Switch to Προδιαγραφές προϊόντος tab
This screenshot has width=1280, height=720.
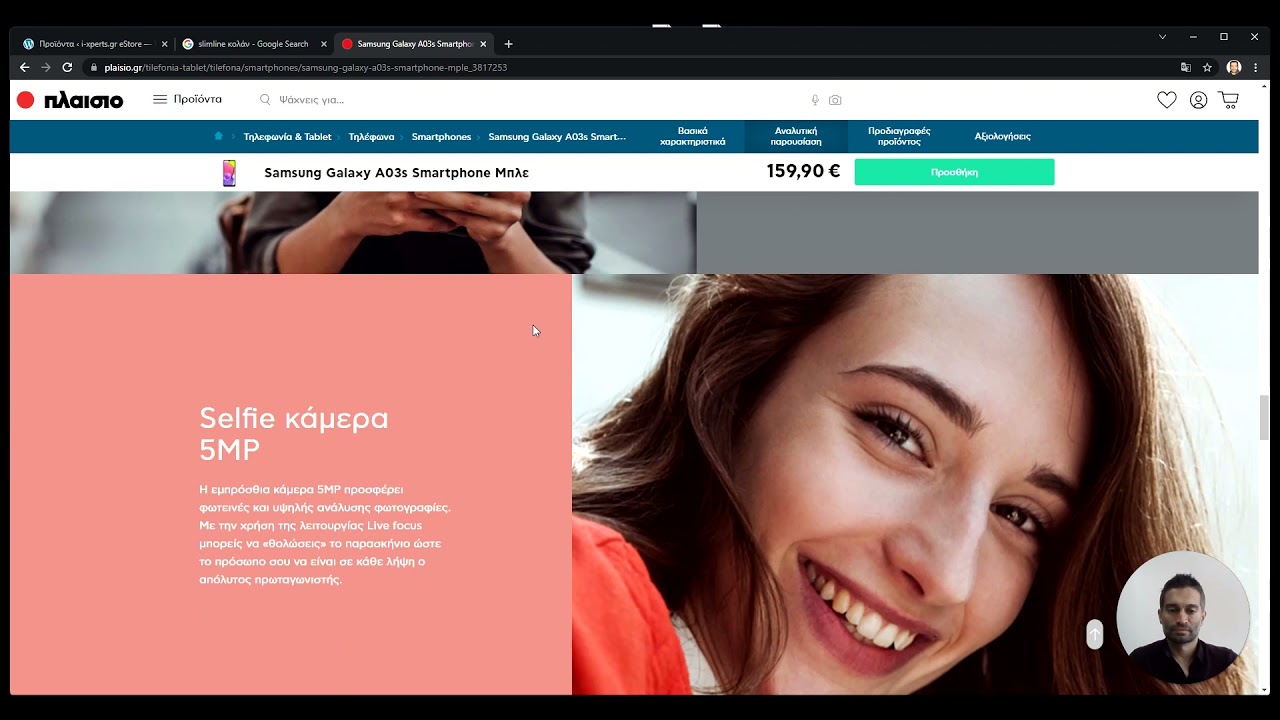click(899, 136)
